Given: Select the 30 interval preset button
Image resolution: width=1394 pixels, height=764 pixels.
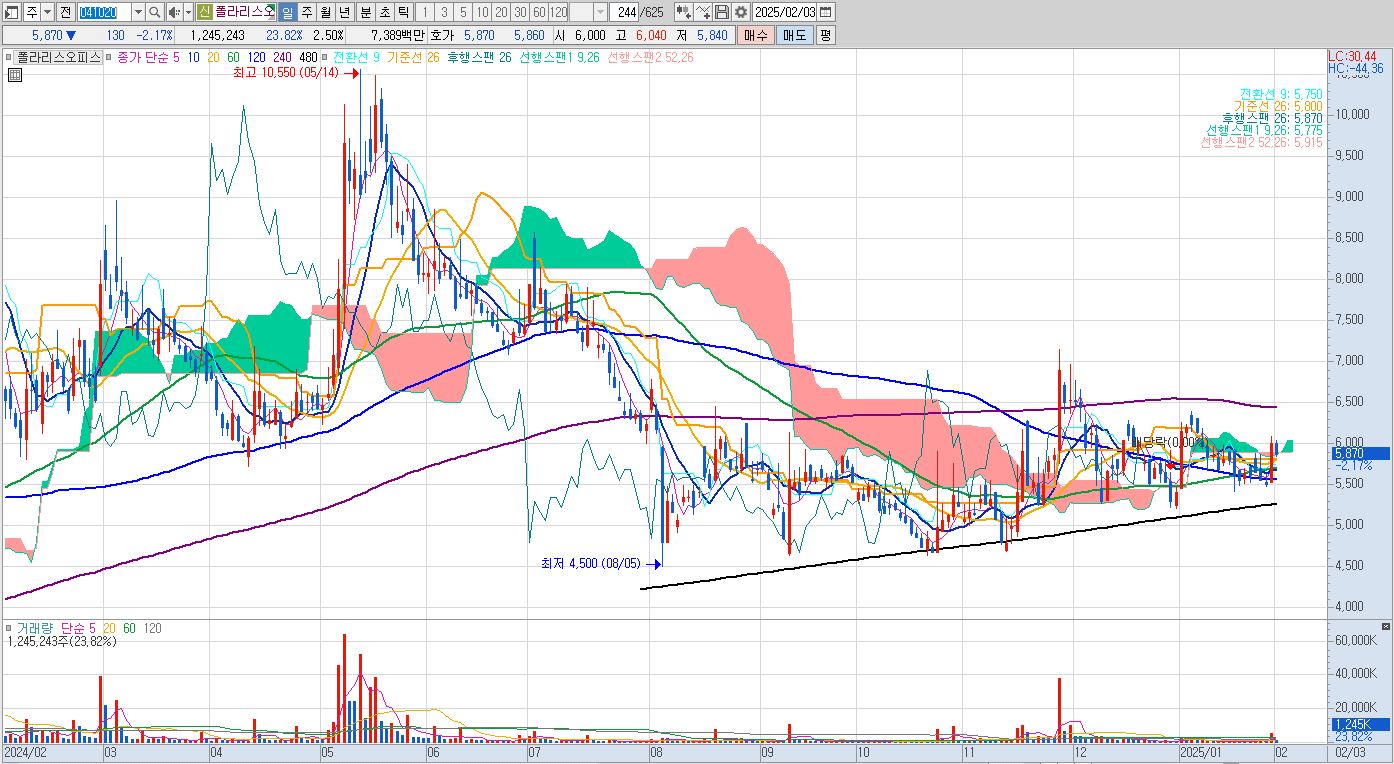Looking at the screenshot, I should tap(520, 12).
